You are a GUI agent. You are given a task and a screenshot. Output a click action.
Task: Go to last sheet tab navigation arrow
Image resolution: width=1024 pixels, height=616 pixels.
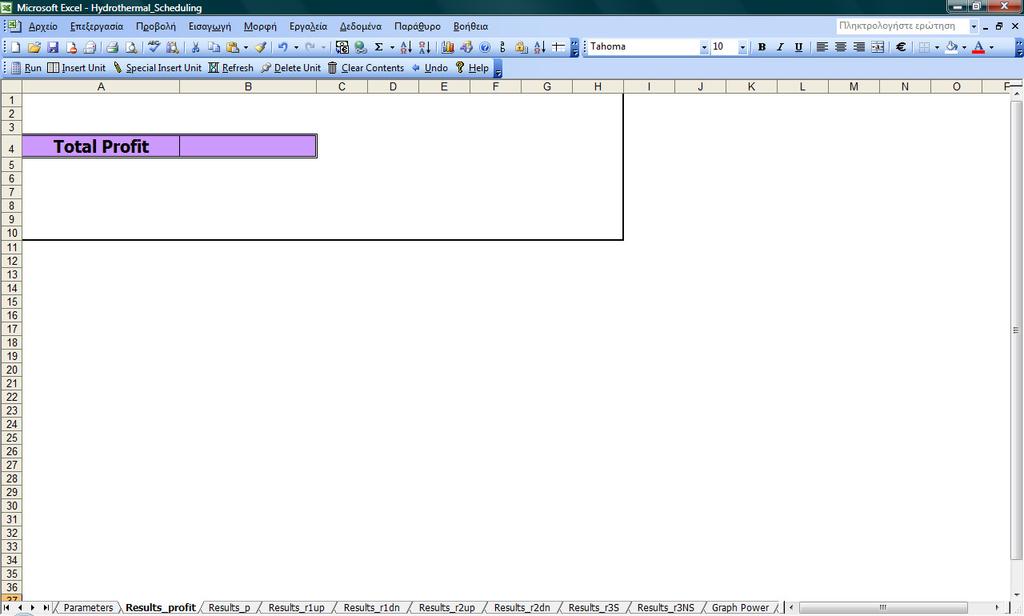(46, 608)
